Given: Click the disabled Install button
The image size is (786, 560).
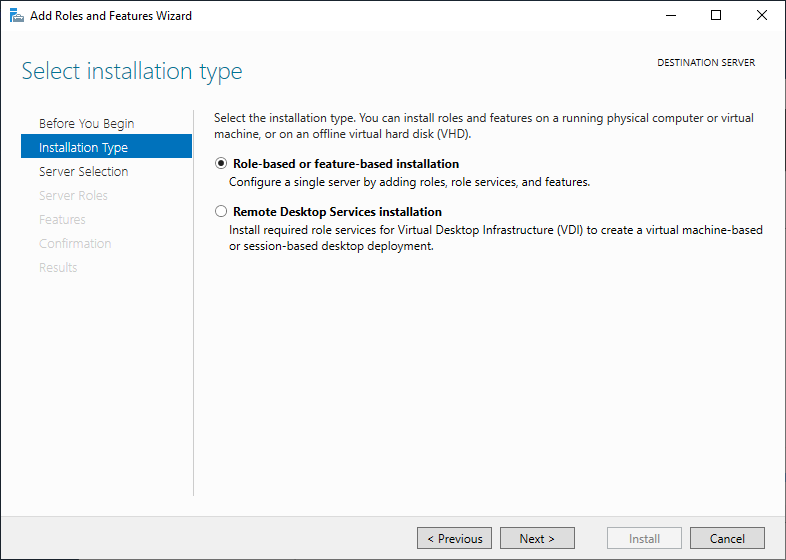Looking at the screenshot, I should 644,539.
